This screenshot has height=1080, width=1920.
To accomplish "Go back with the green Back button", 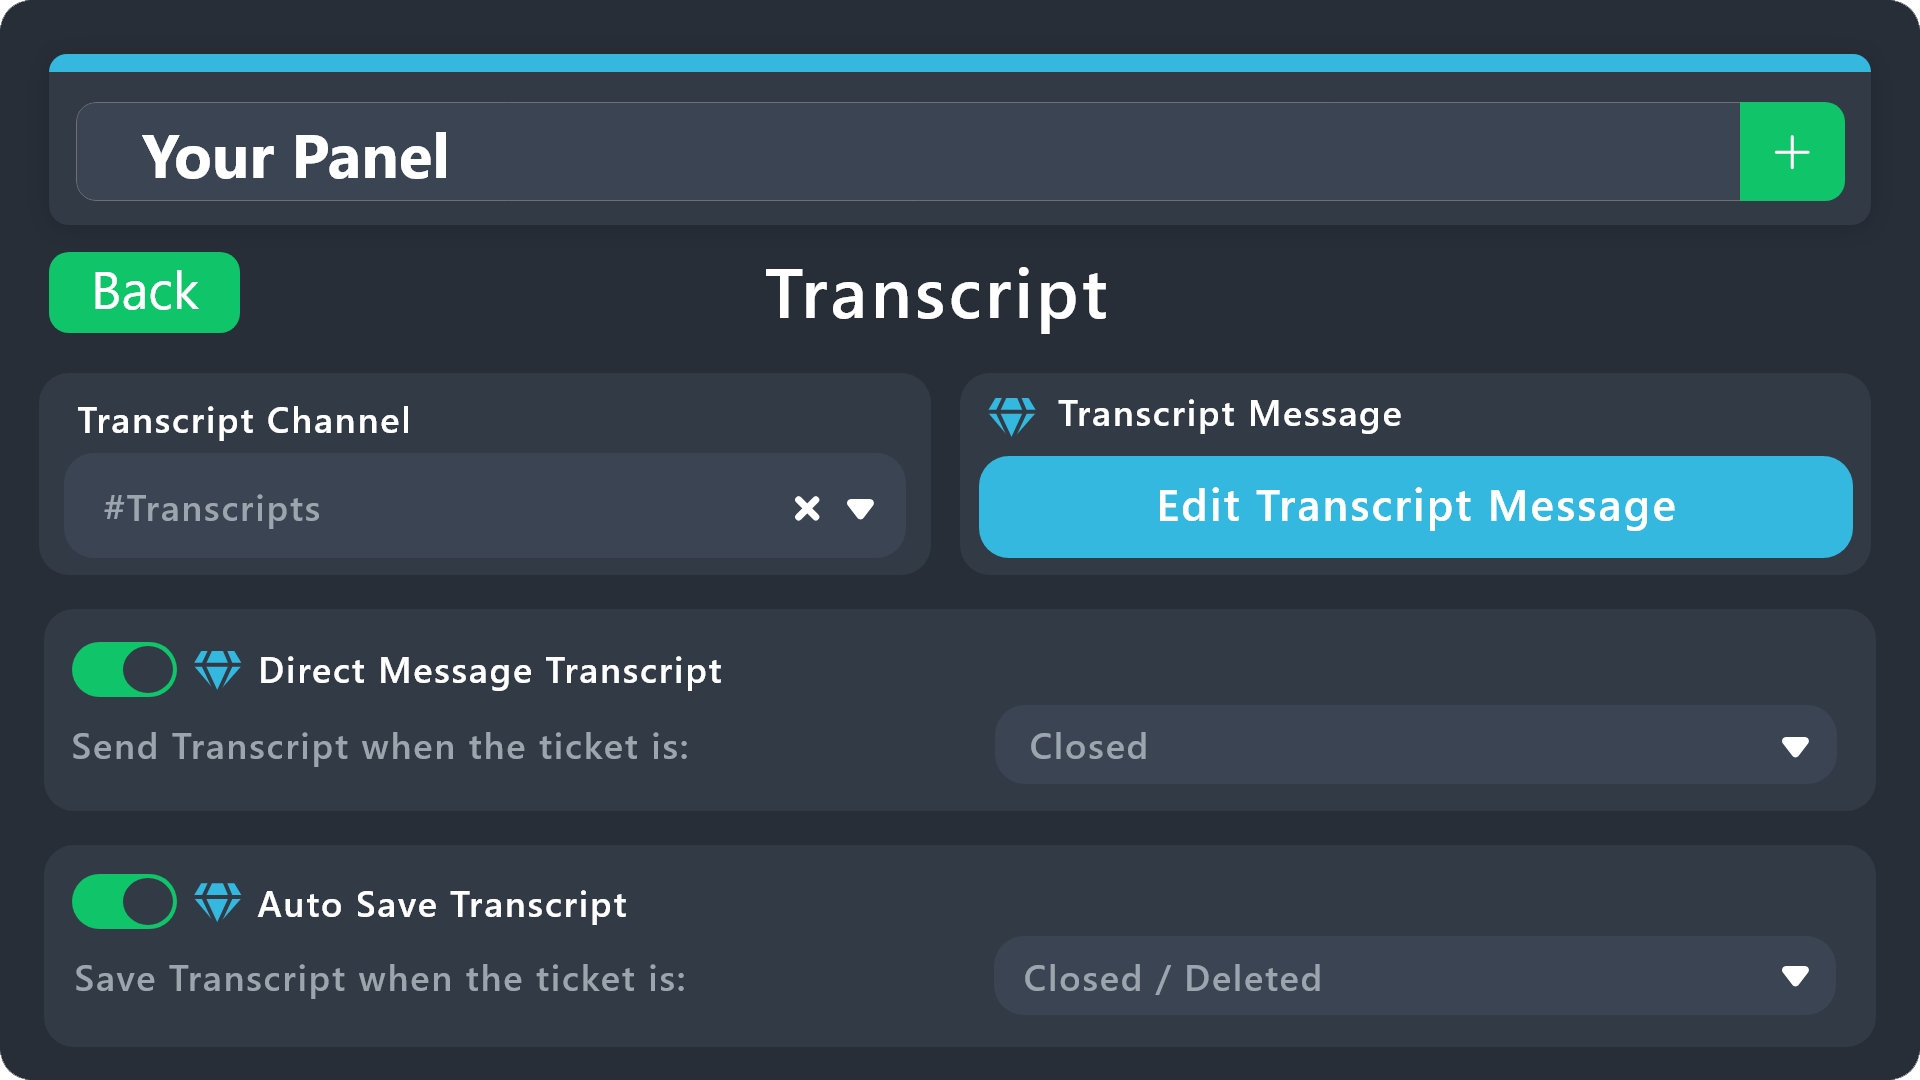I will click(x=144, y=292).
